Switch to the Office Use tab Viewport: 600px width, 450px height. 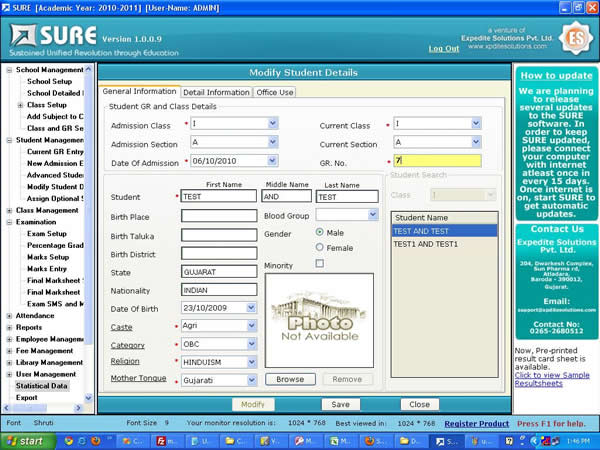[275, 92]
